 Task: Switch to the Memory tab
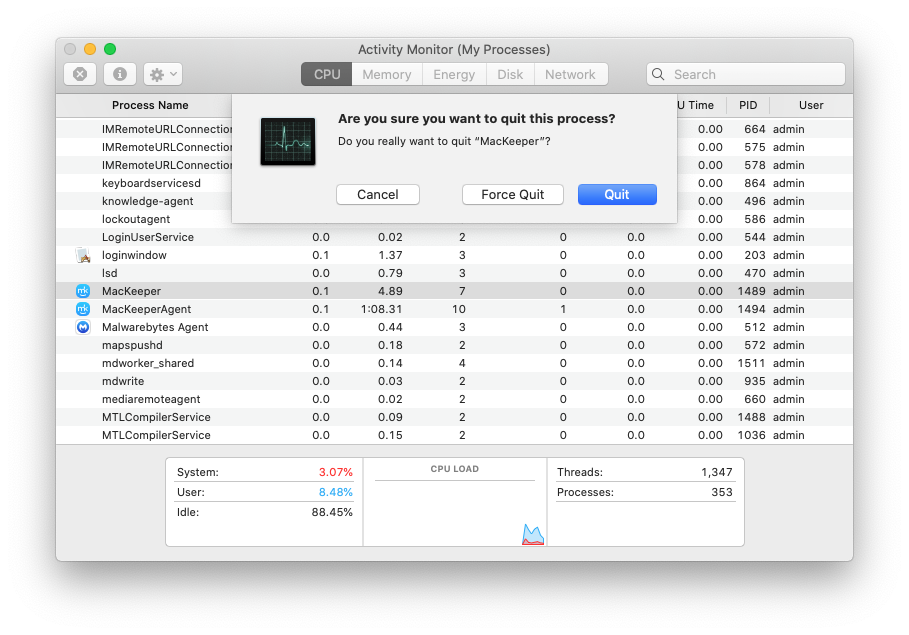[387, 74]
